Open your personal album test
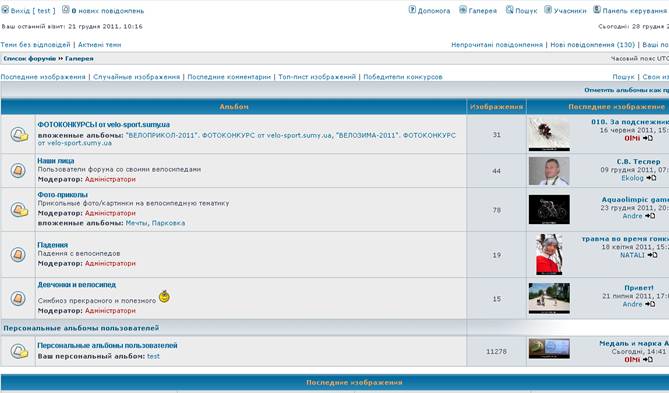The image size is (669, 393). tap(153, 356)
